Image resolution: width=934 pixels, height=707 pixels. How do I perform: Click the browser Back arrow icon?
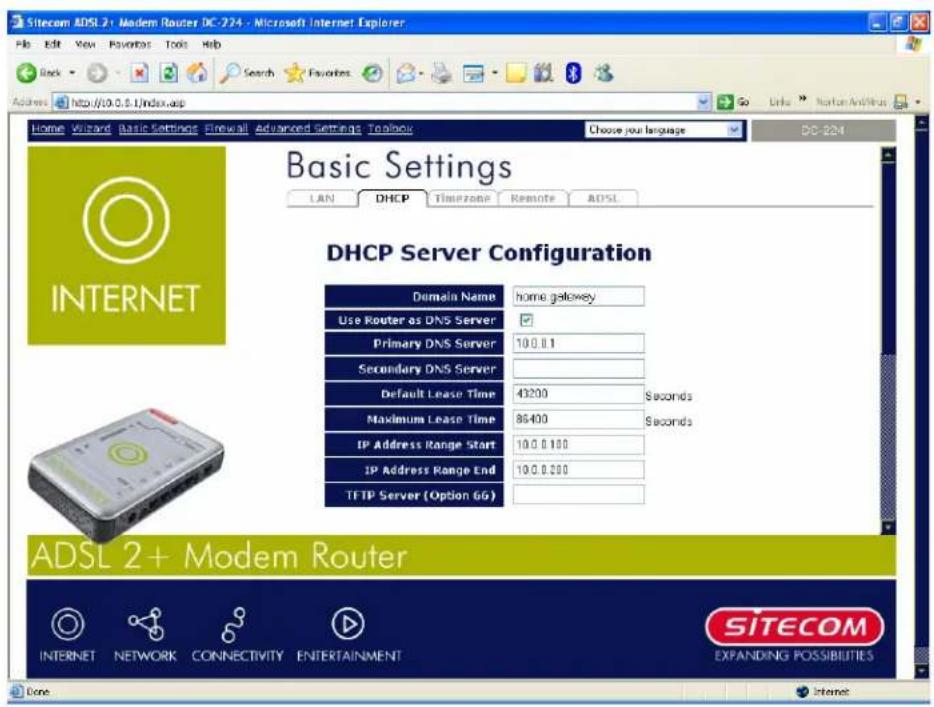pos(26,73)
